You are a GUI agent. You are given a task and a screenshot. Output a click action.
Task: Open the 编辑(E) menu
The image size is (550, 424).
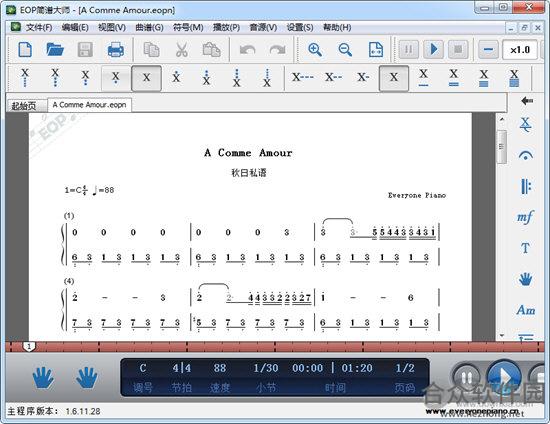pyautogui.click(x=75, y=27)
